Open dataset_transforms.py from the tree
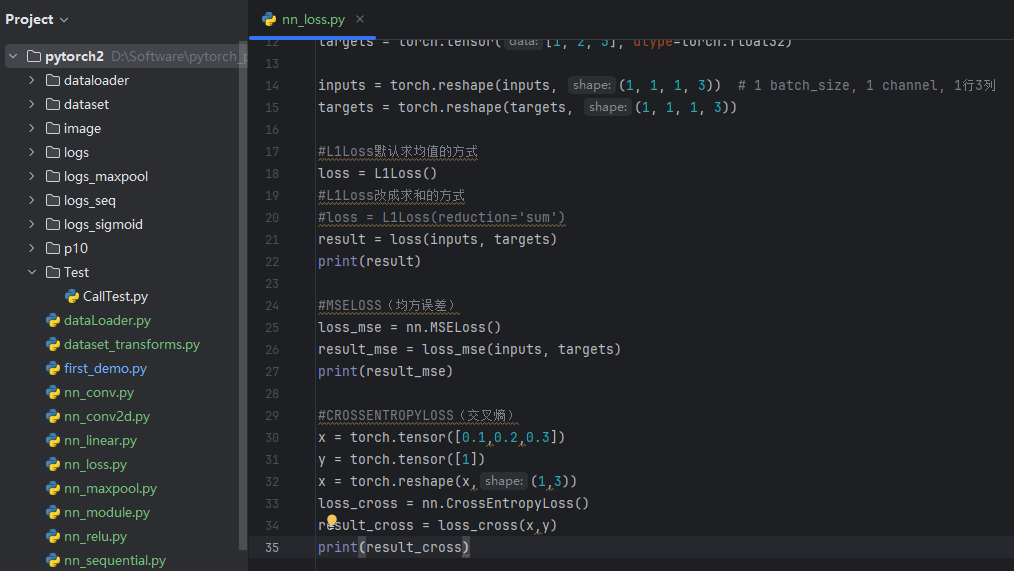The image size is (1014, 571). click(x=132, y=344)
